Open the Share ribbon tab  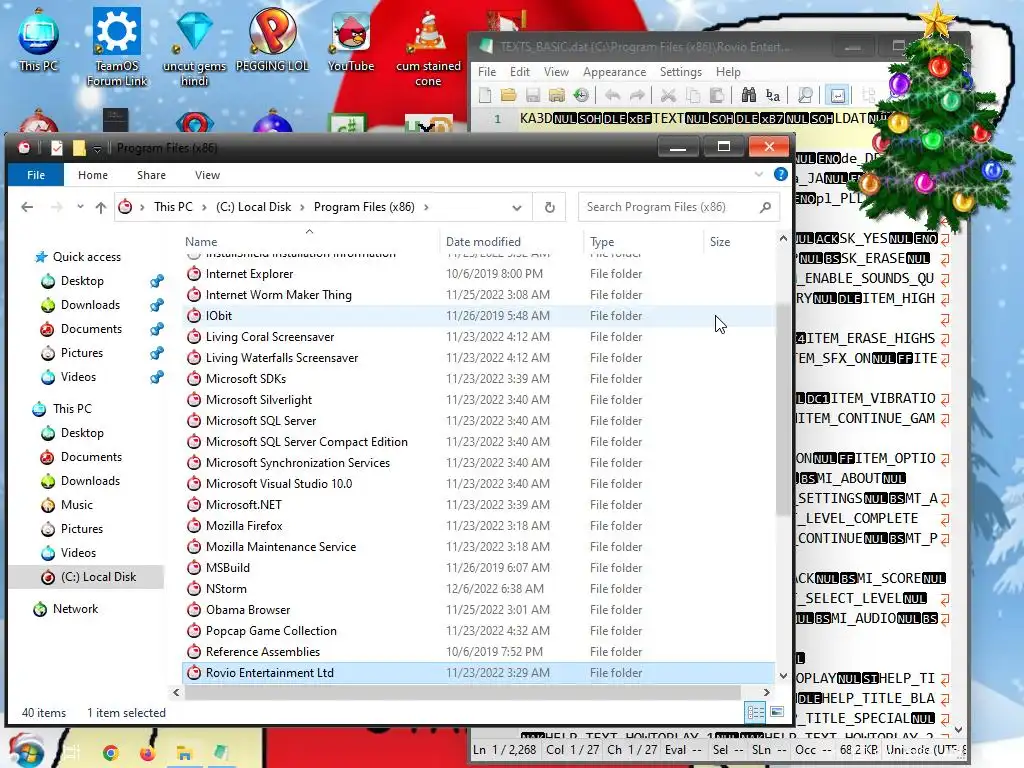[x=151, y=175]
